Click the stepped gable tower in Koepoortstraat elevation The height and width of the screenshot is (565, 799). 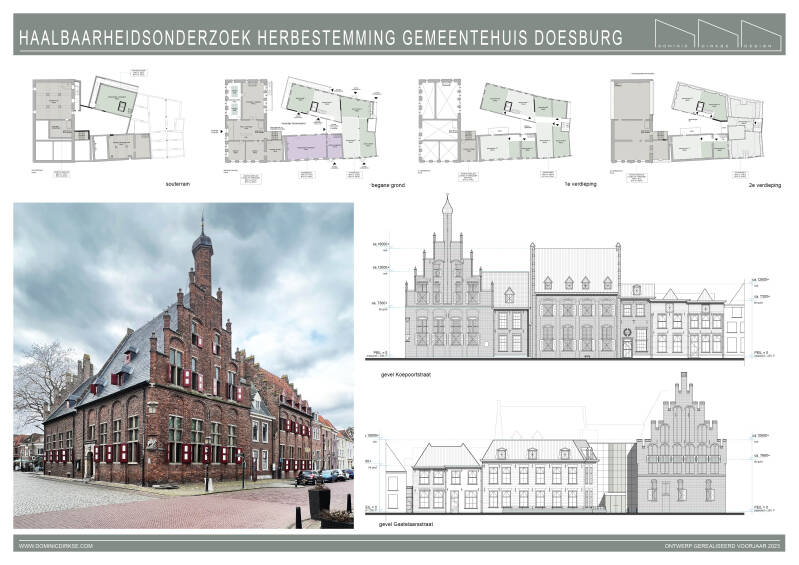click(447, 278)
